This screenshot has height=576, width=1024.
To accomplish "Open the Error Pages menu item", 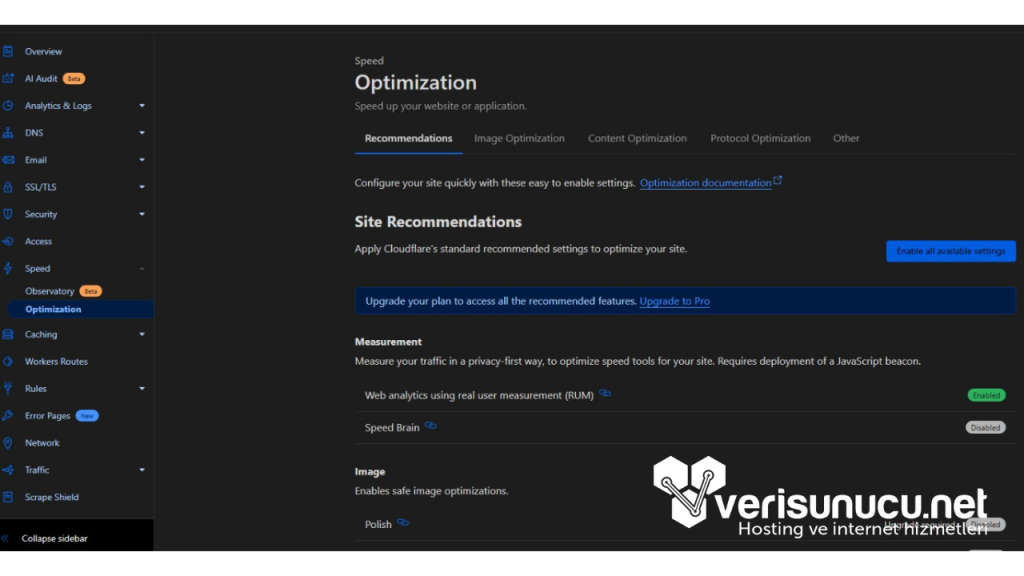I will [x=47, y=415].
